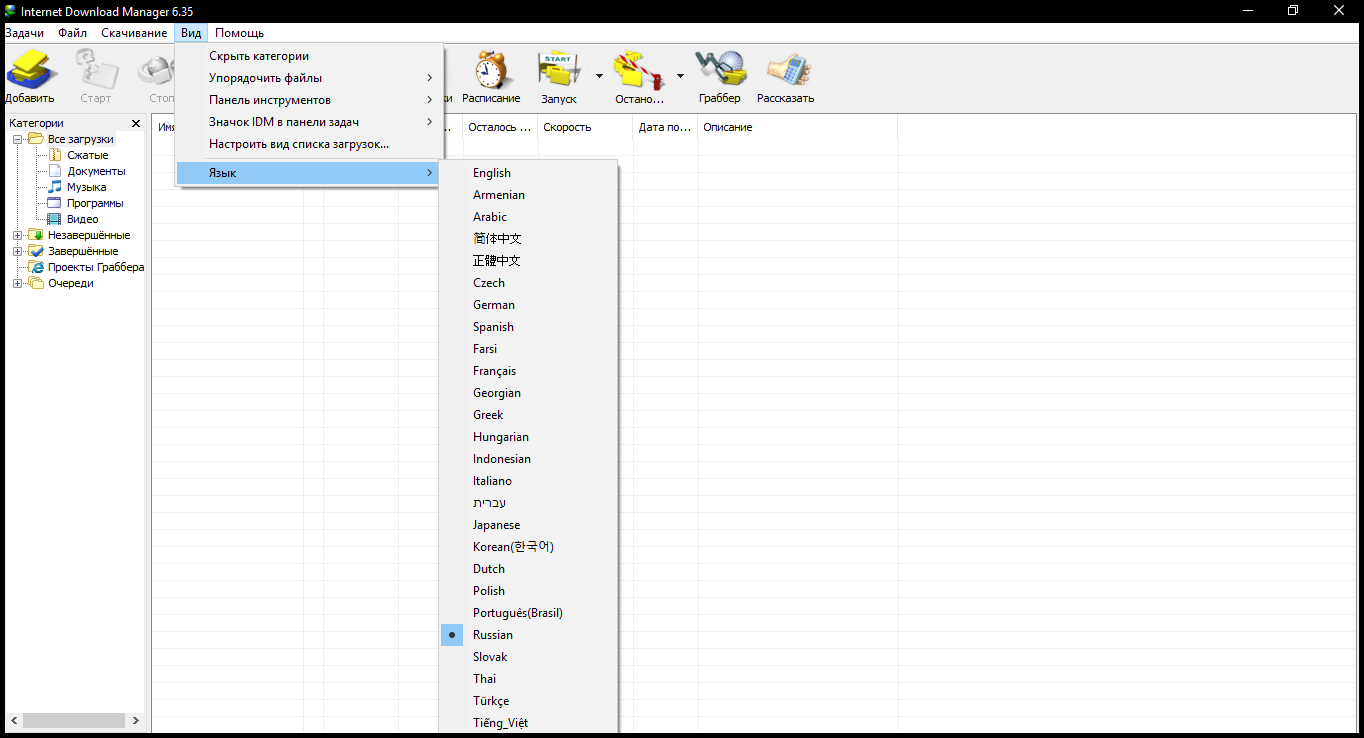
Task: Collapse the Все загрузки tree node
Action: pos(17,139)
